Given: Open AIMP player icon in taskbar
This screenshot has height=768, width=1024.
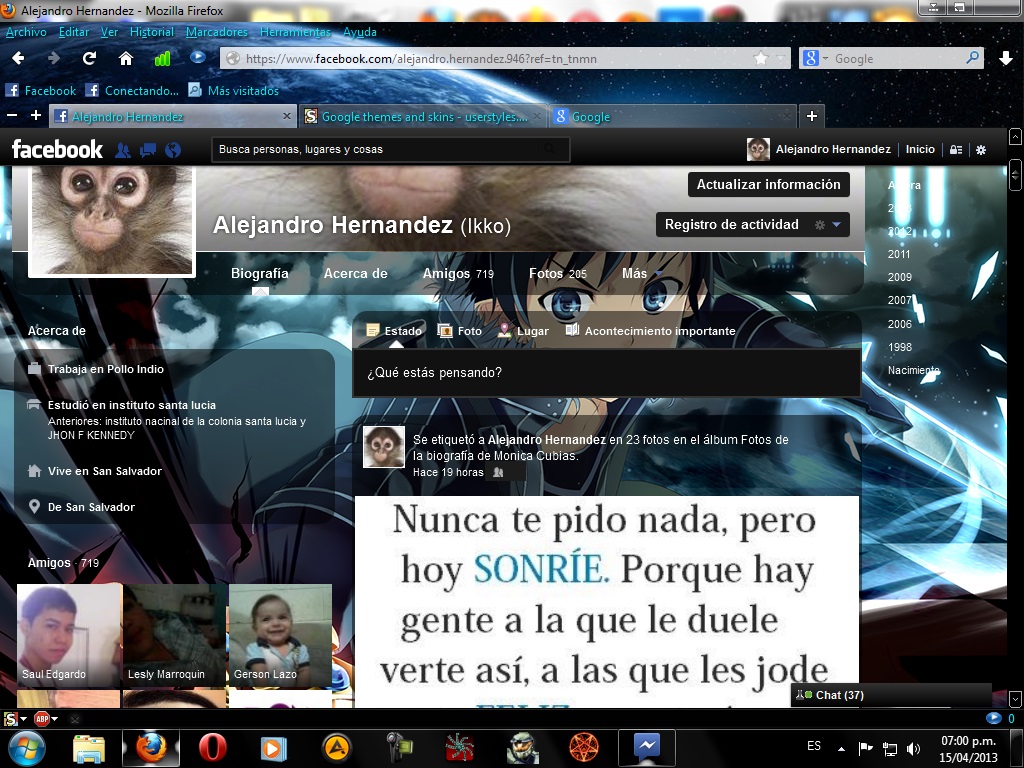Looking at the screenshot, I should click(336, 748).
